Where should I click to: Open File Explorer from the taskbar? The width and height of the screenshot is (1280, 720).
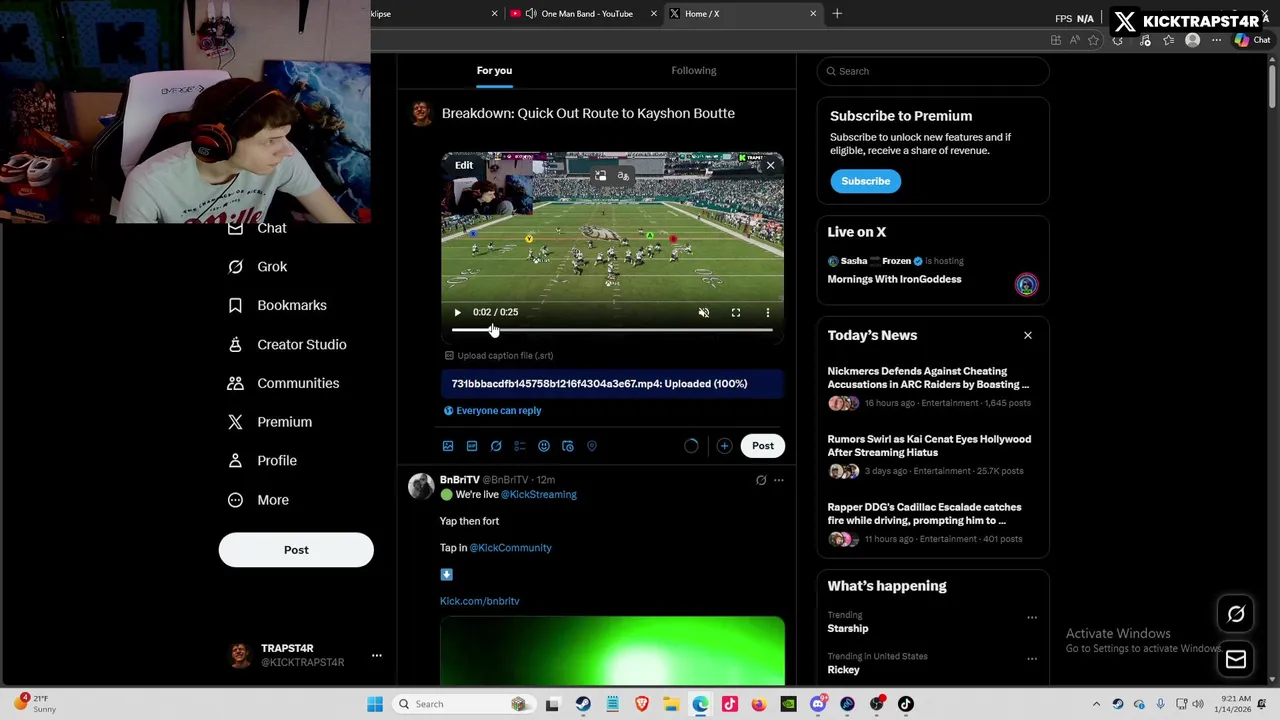click(x=671, y=704)
